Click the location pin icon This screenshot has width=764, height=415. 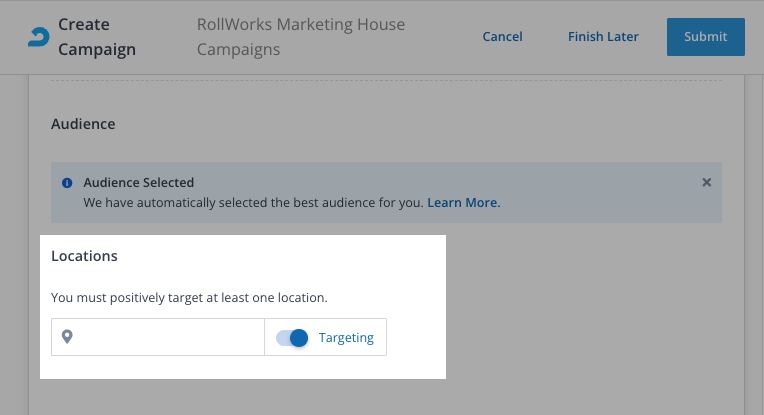tap(67, 337)
